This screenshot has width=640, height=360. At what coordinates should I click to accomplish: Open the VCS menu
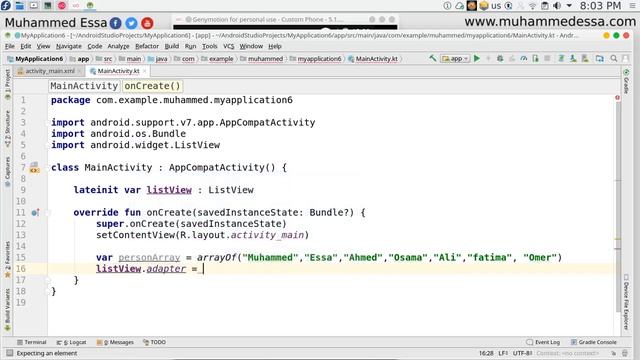[x=229, y=46]
